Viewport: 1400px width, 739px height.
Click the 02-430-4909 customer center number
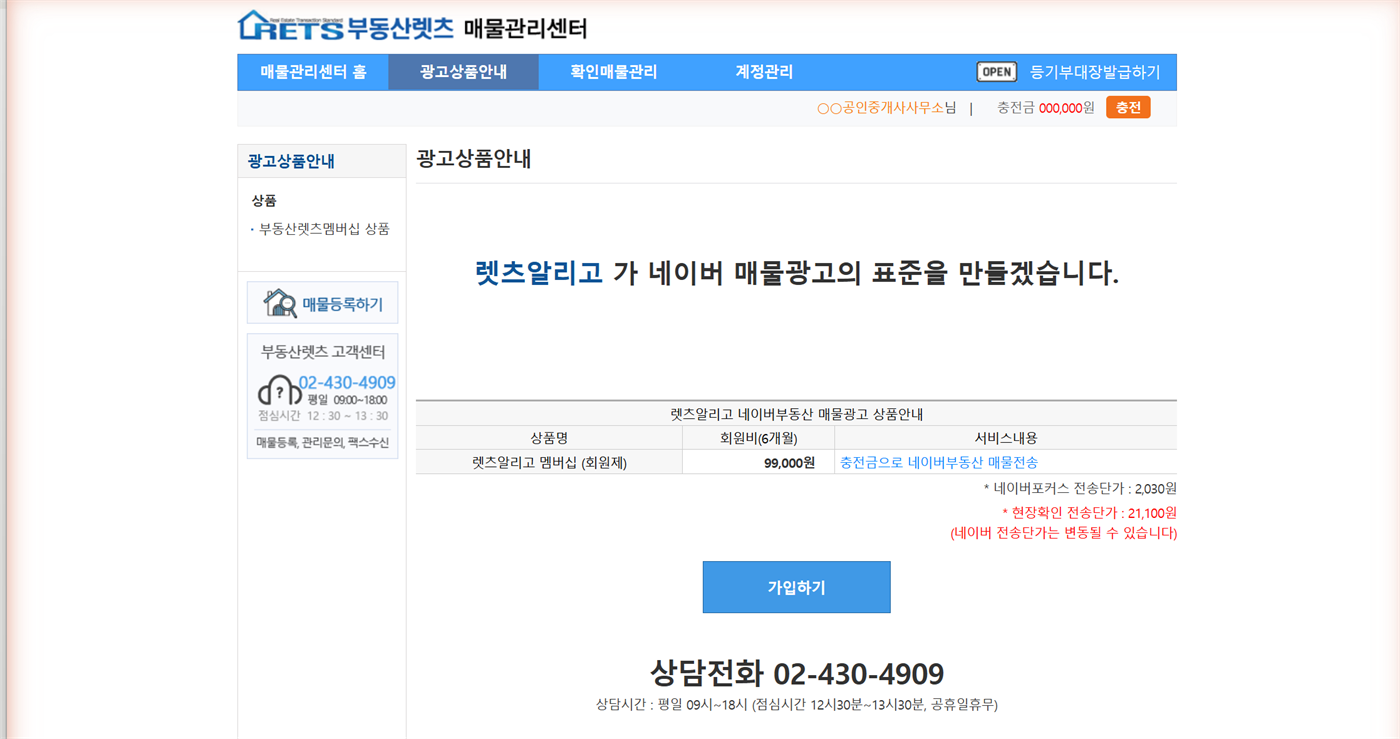click(x=347, y=382)
